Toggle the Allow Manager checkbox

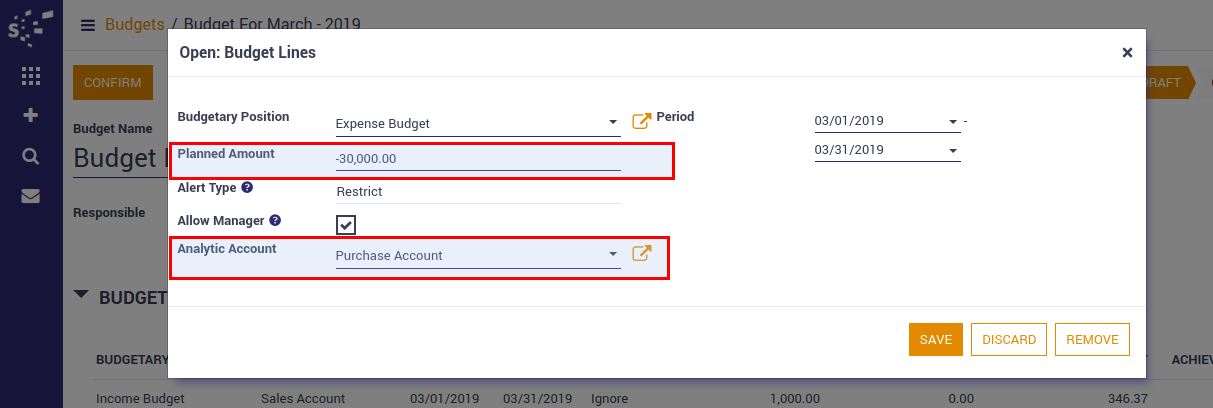346,225
